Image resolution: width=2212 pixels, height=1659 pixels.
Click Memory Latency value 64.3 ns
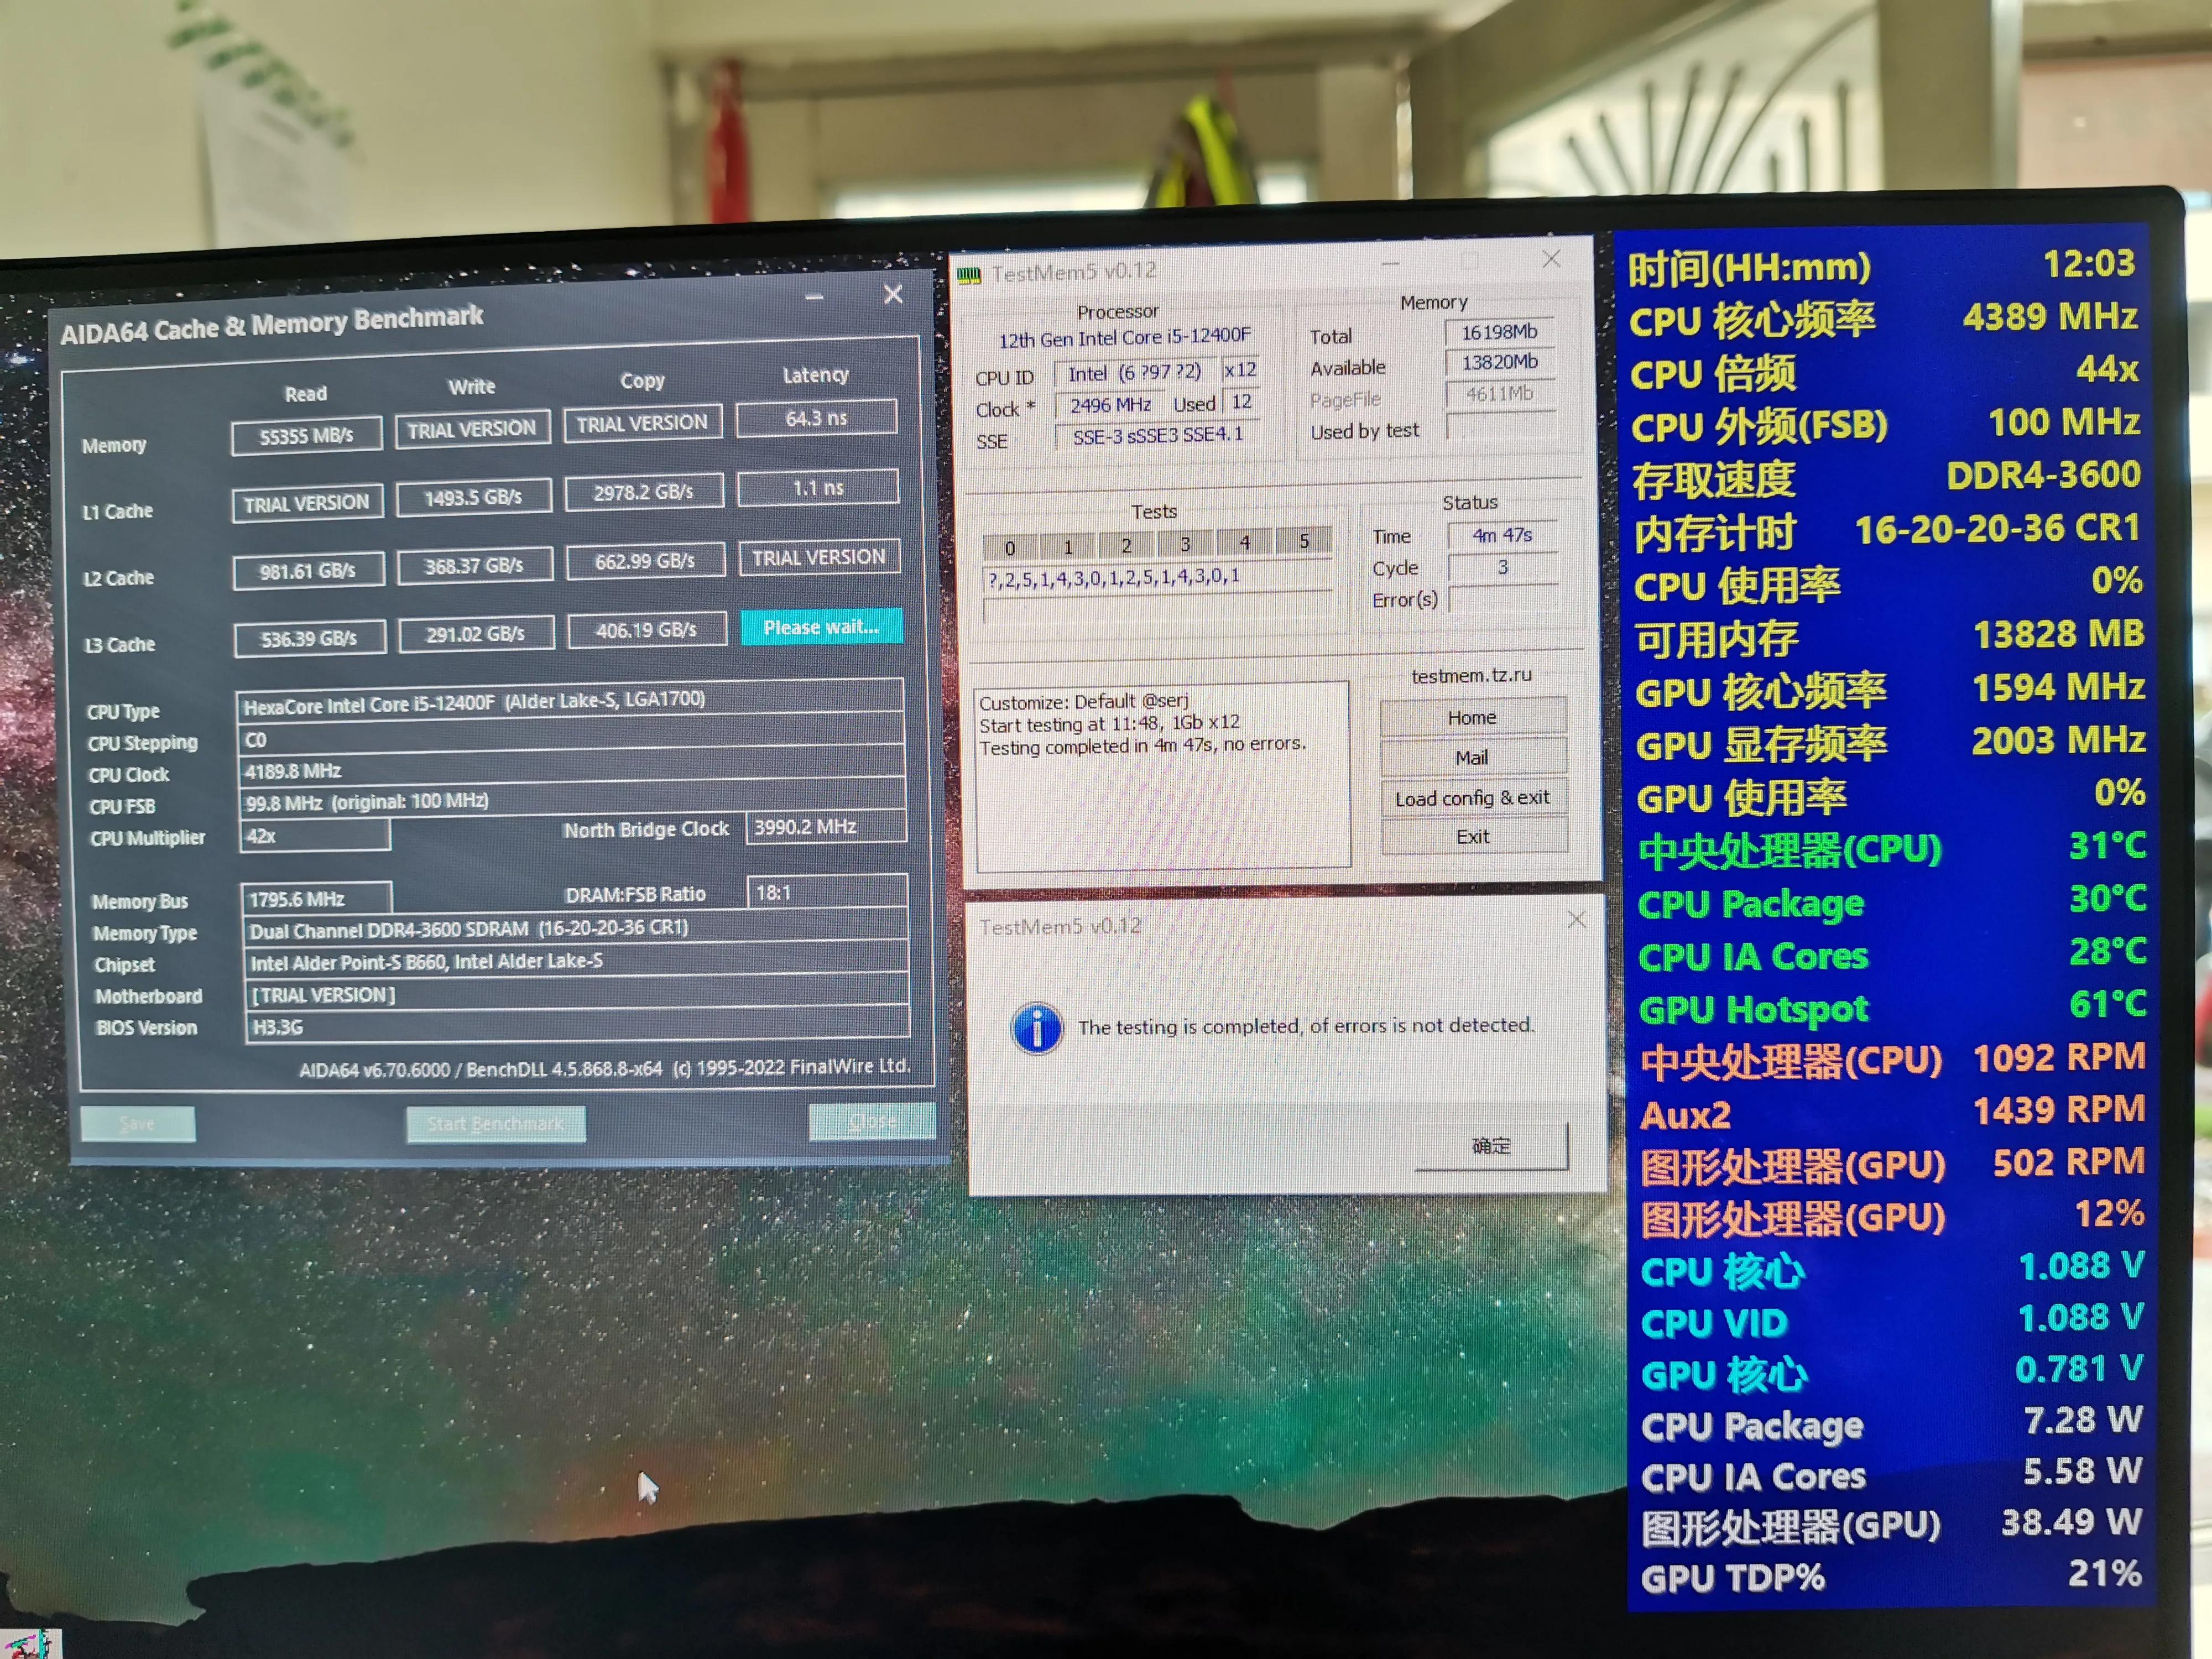[816, 417]
